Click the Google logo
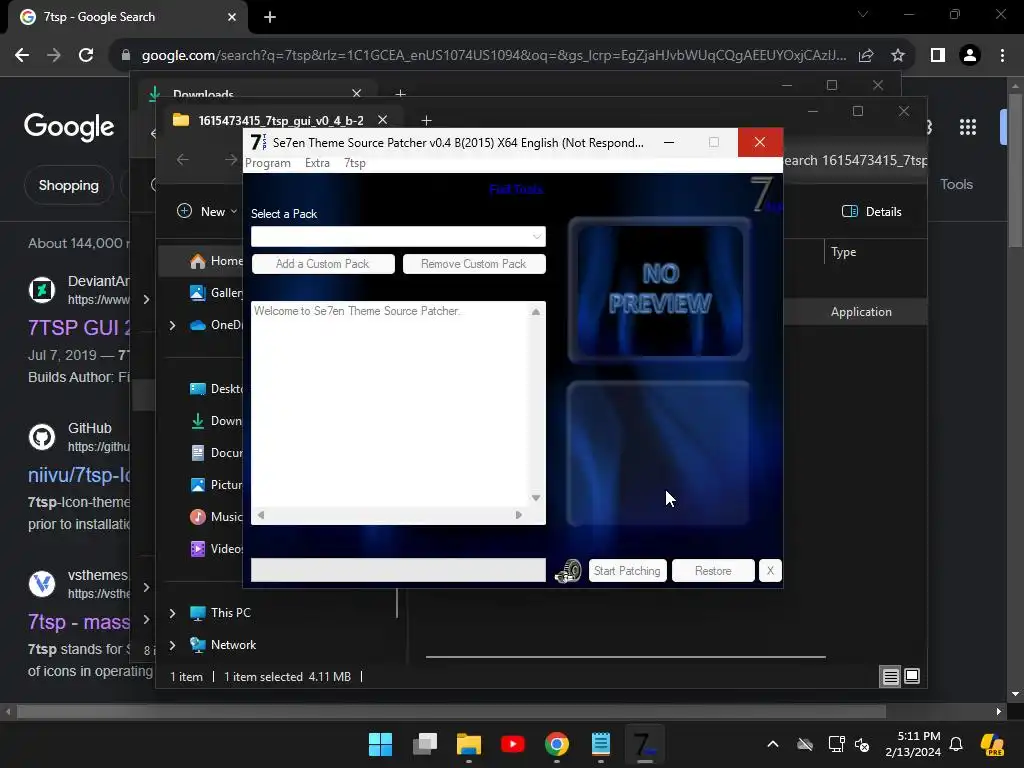Screen dimensions: 1024x768 (69, 127)
